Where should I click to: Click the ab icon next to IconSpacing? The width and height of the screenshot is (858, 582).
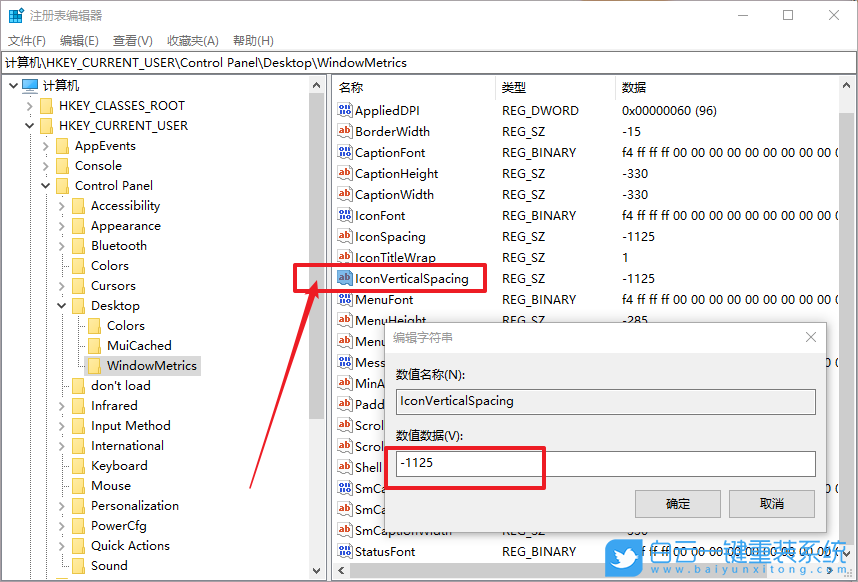coord(345,236)
